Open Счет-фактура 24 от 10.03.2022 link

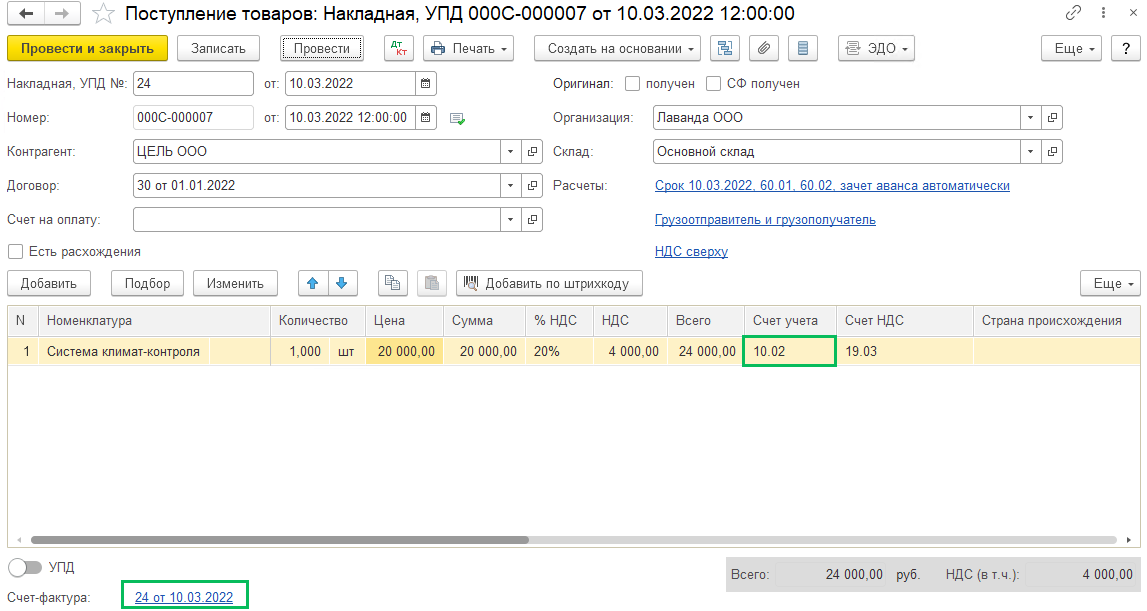184,597
